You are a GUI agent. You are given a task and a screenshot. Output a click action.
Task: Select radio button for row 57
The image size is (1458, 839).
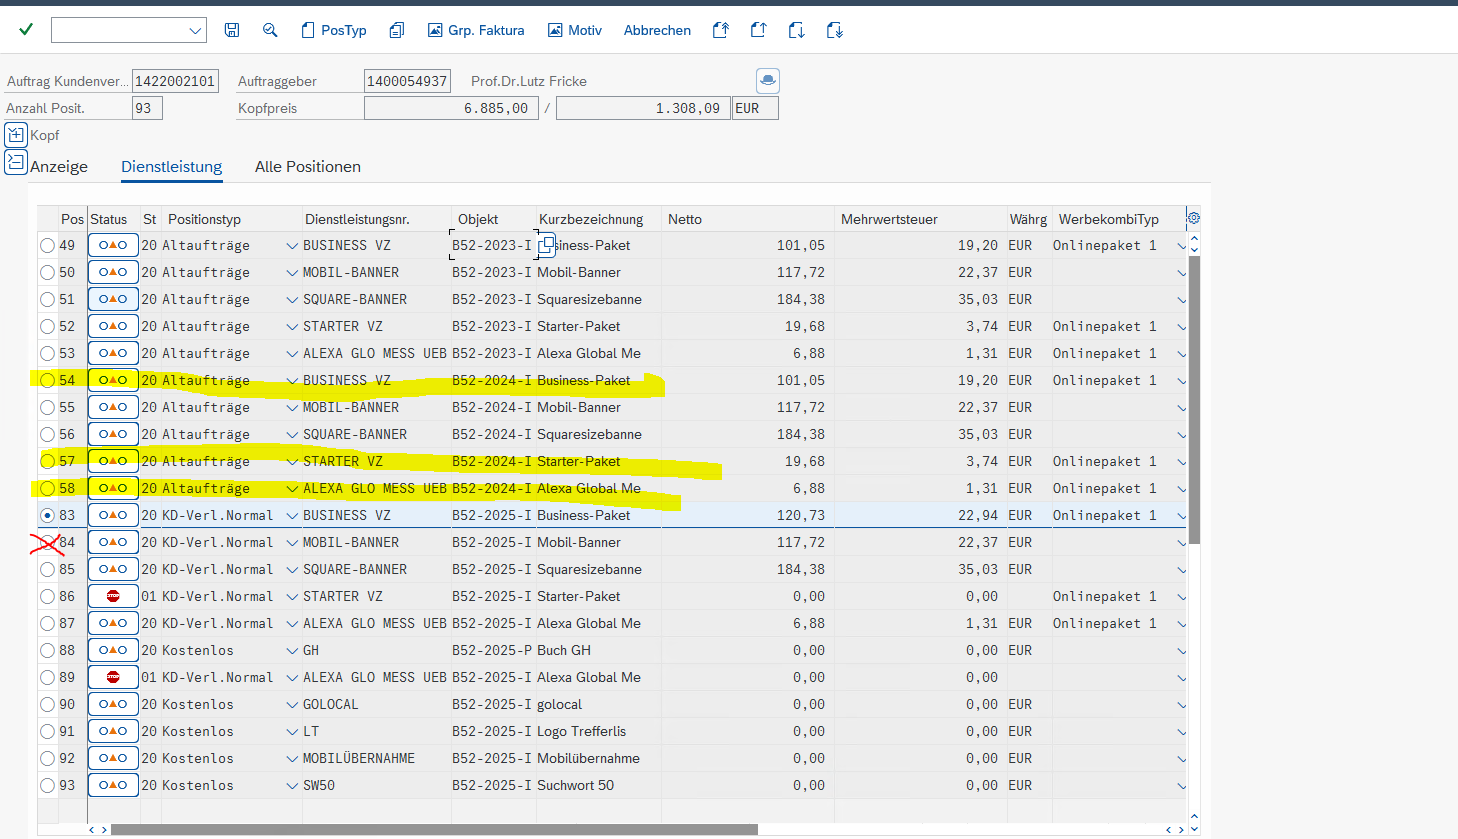coord(47,461)
